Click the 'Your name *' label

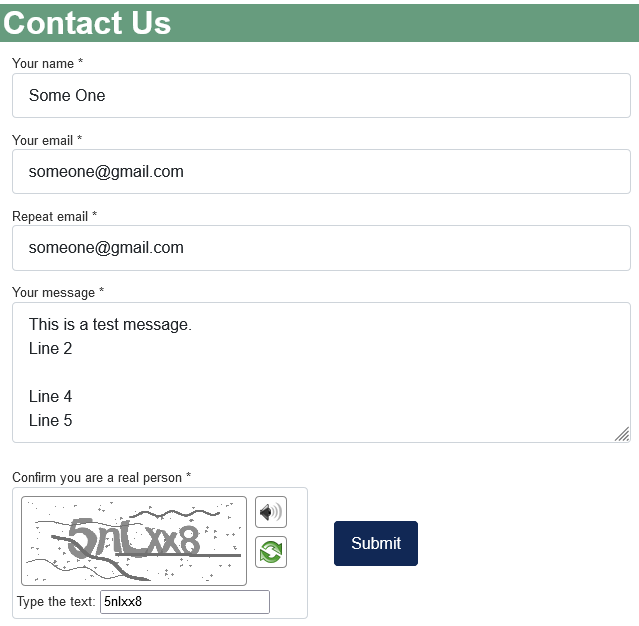[48, 63]
